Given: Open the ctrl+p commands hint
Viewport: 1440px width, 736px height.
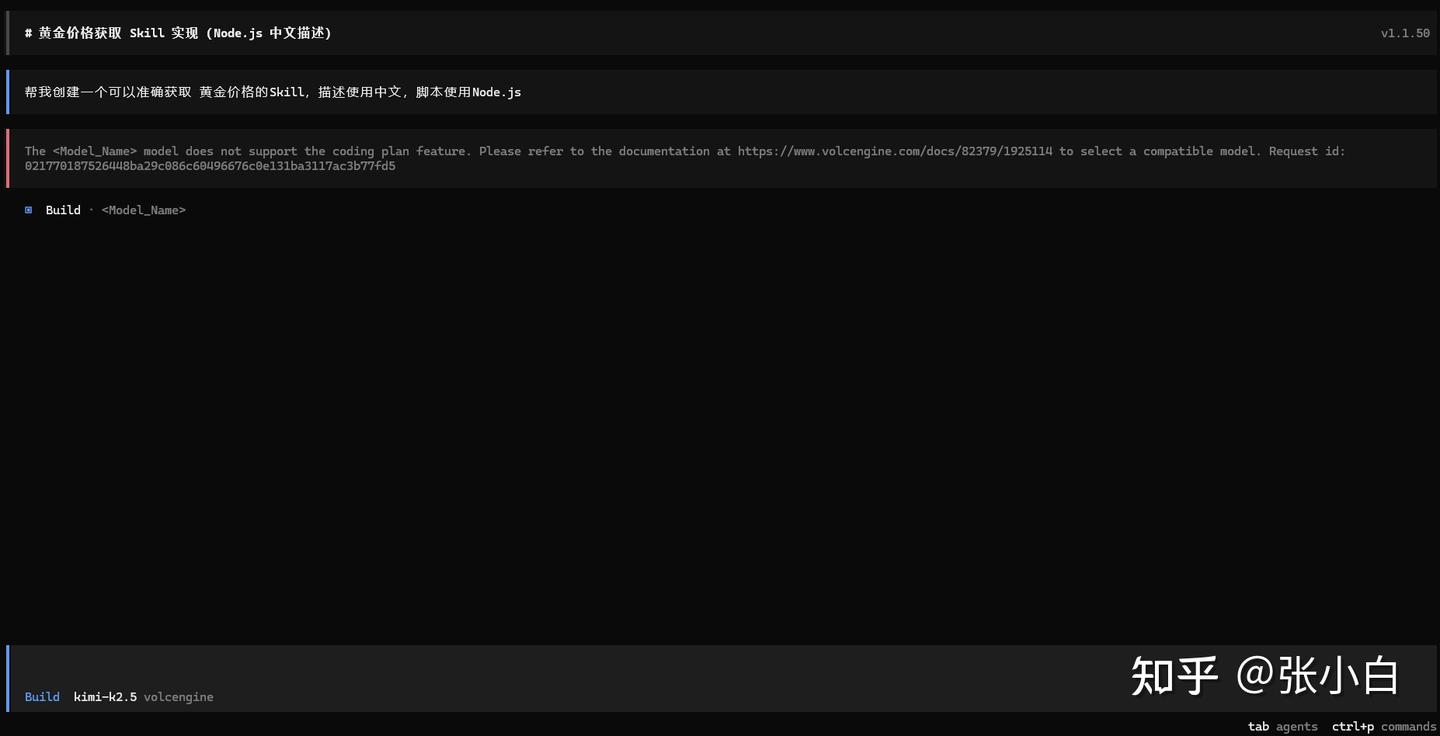Looking at the screenshot, I should [x=1384, y=727].
